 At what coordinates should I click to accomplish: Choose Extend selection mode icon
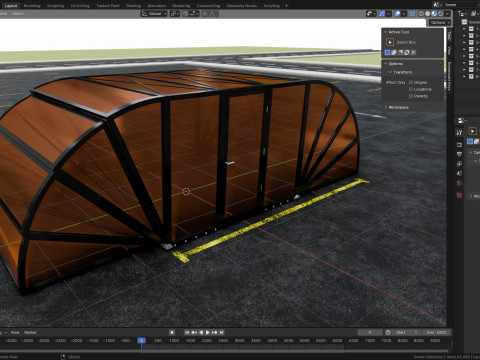394,52
